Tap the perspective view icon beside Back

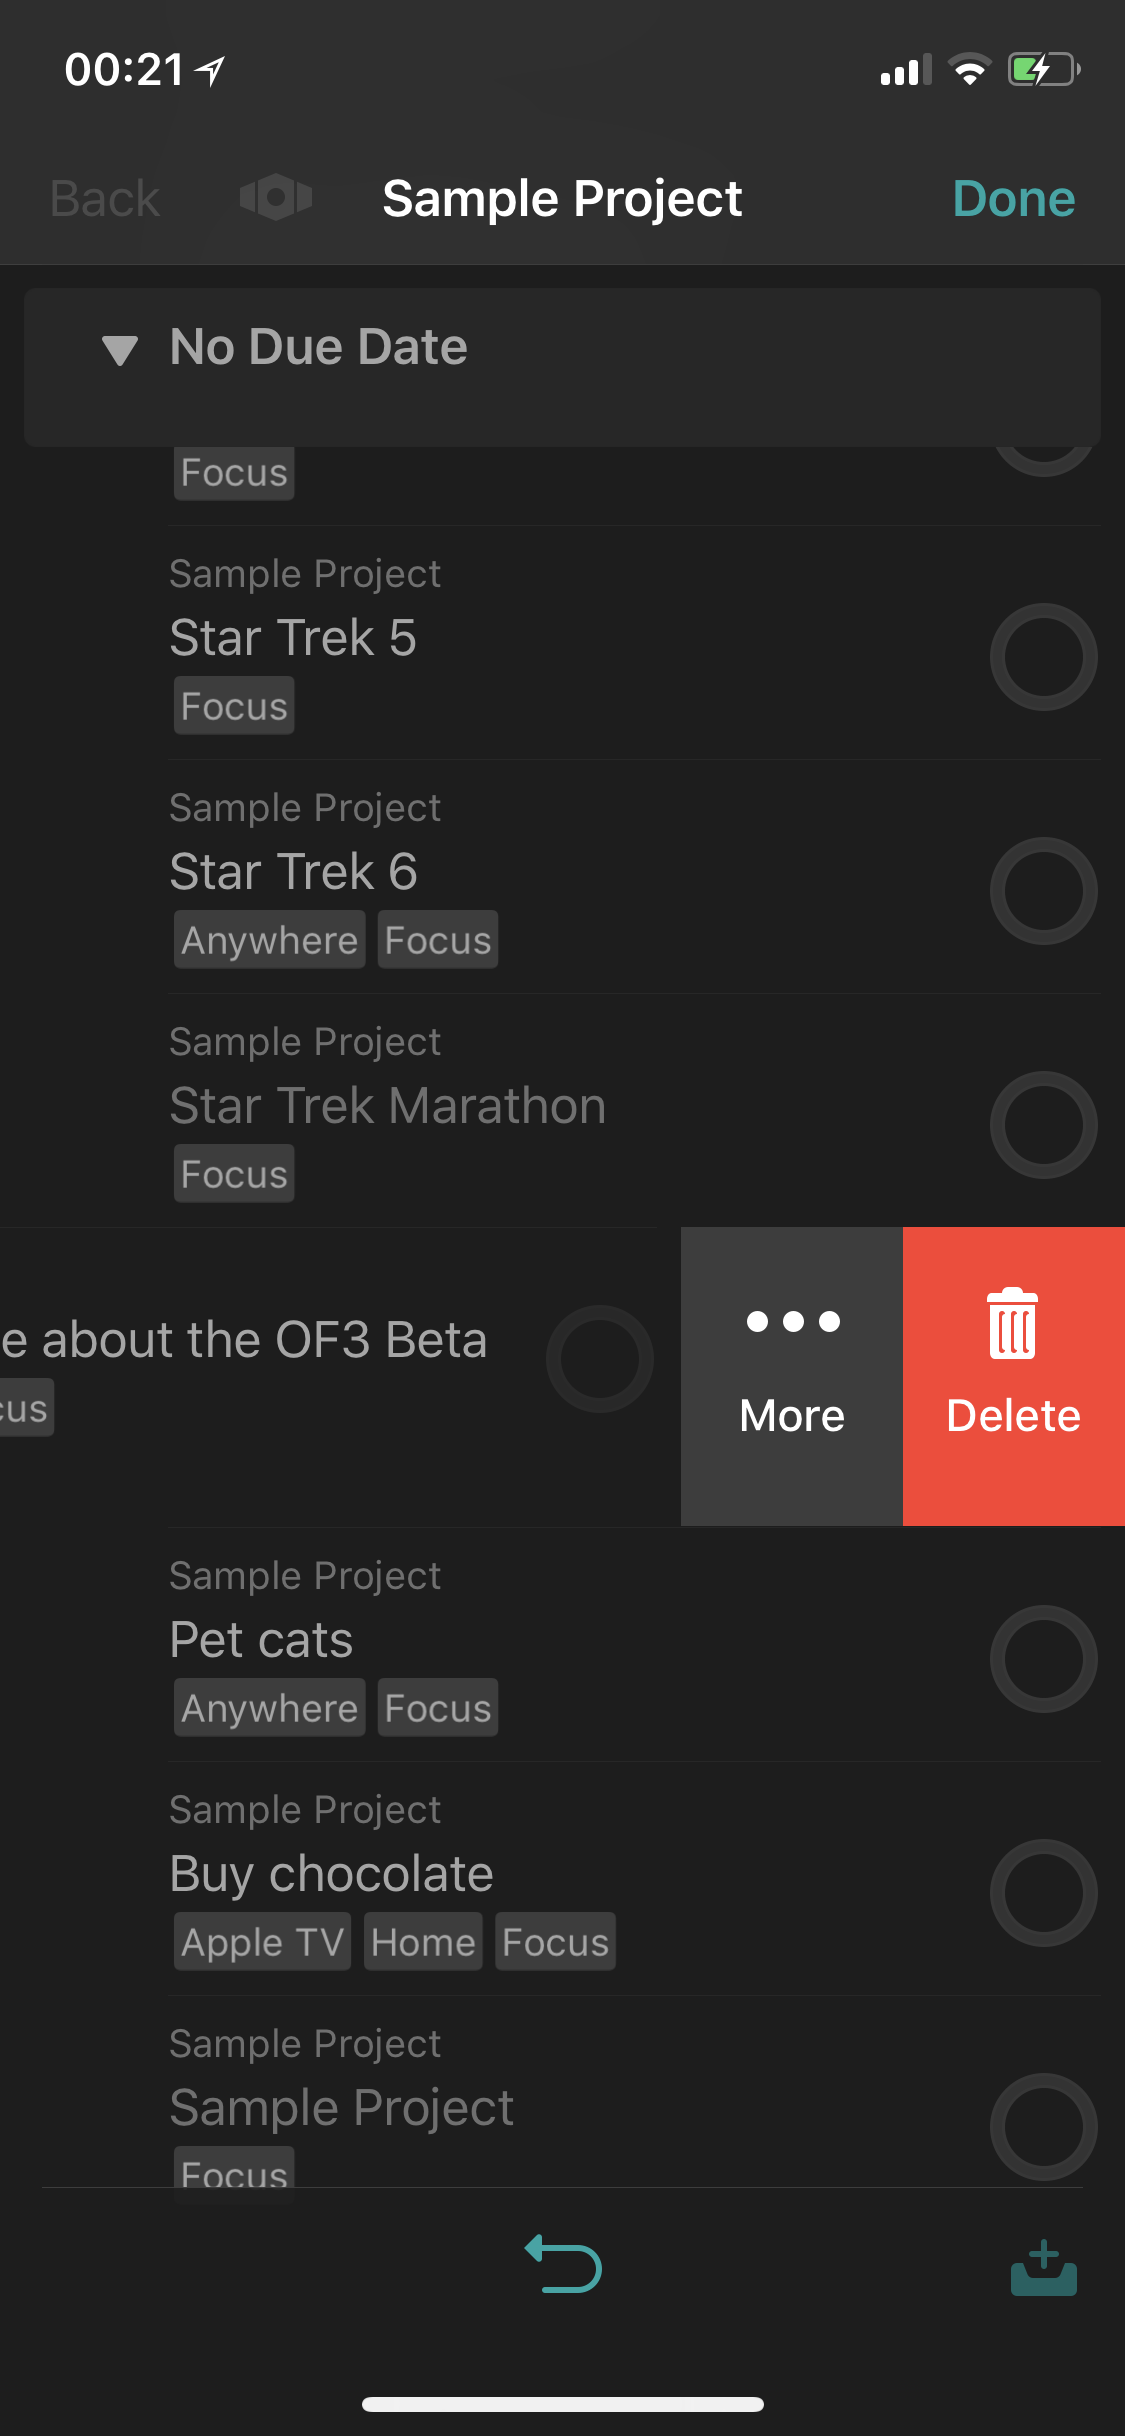(276, 197)
